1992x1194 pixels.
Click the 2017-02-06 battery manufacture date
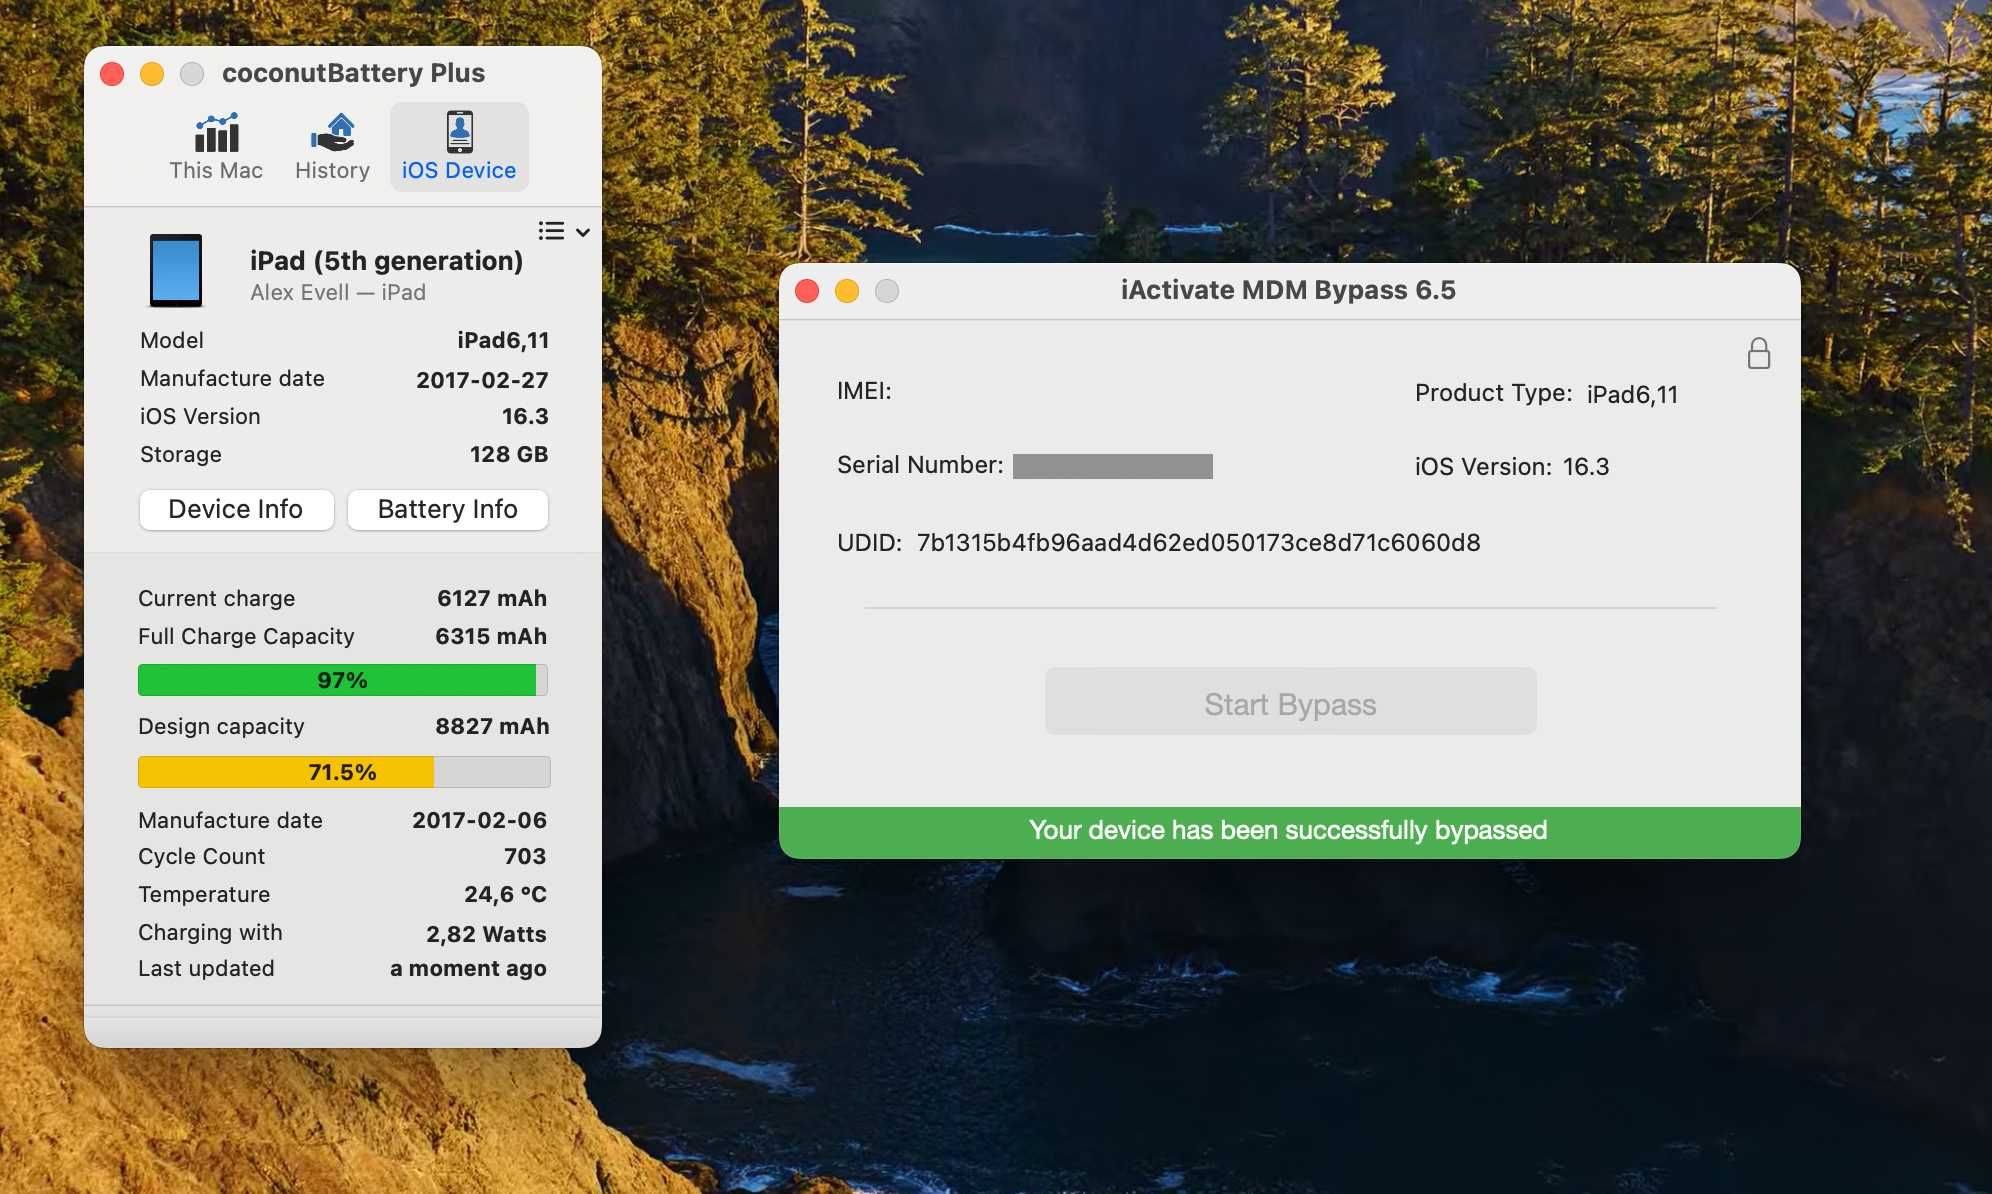point(479,821)
